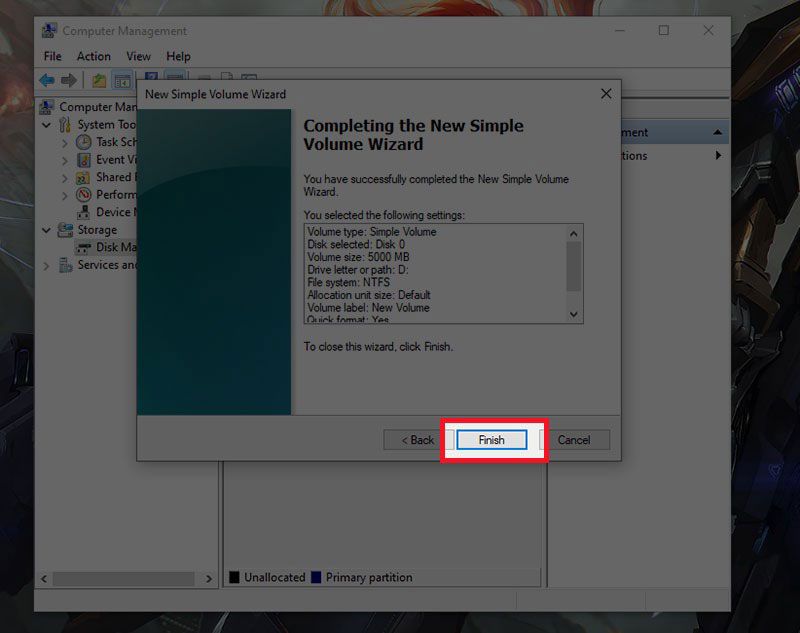Click the Disk Management drive icon
This screenshot has height=633, width=800.
84,248
